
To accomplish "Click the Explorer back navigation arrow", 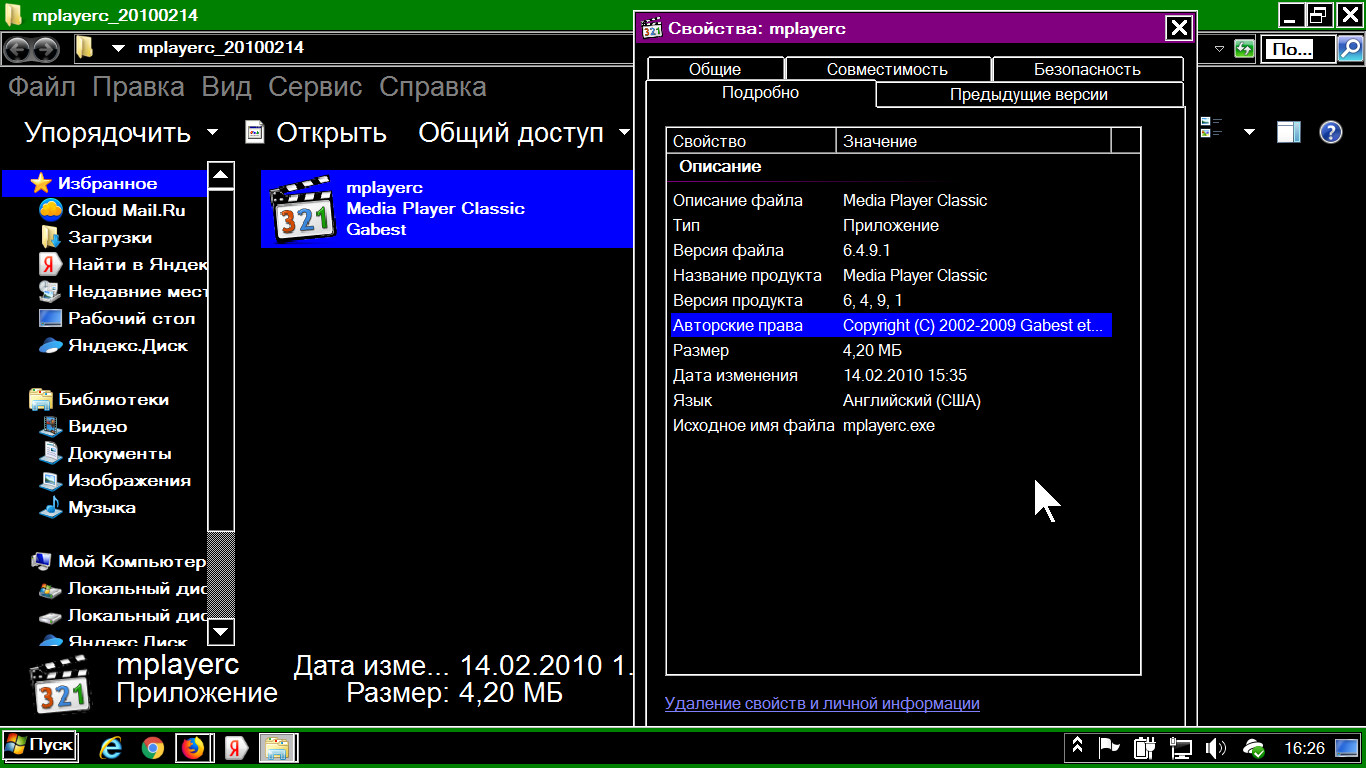I will tap(19, 48).
